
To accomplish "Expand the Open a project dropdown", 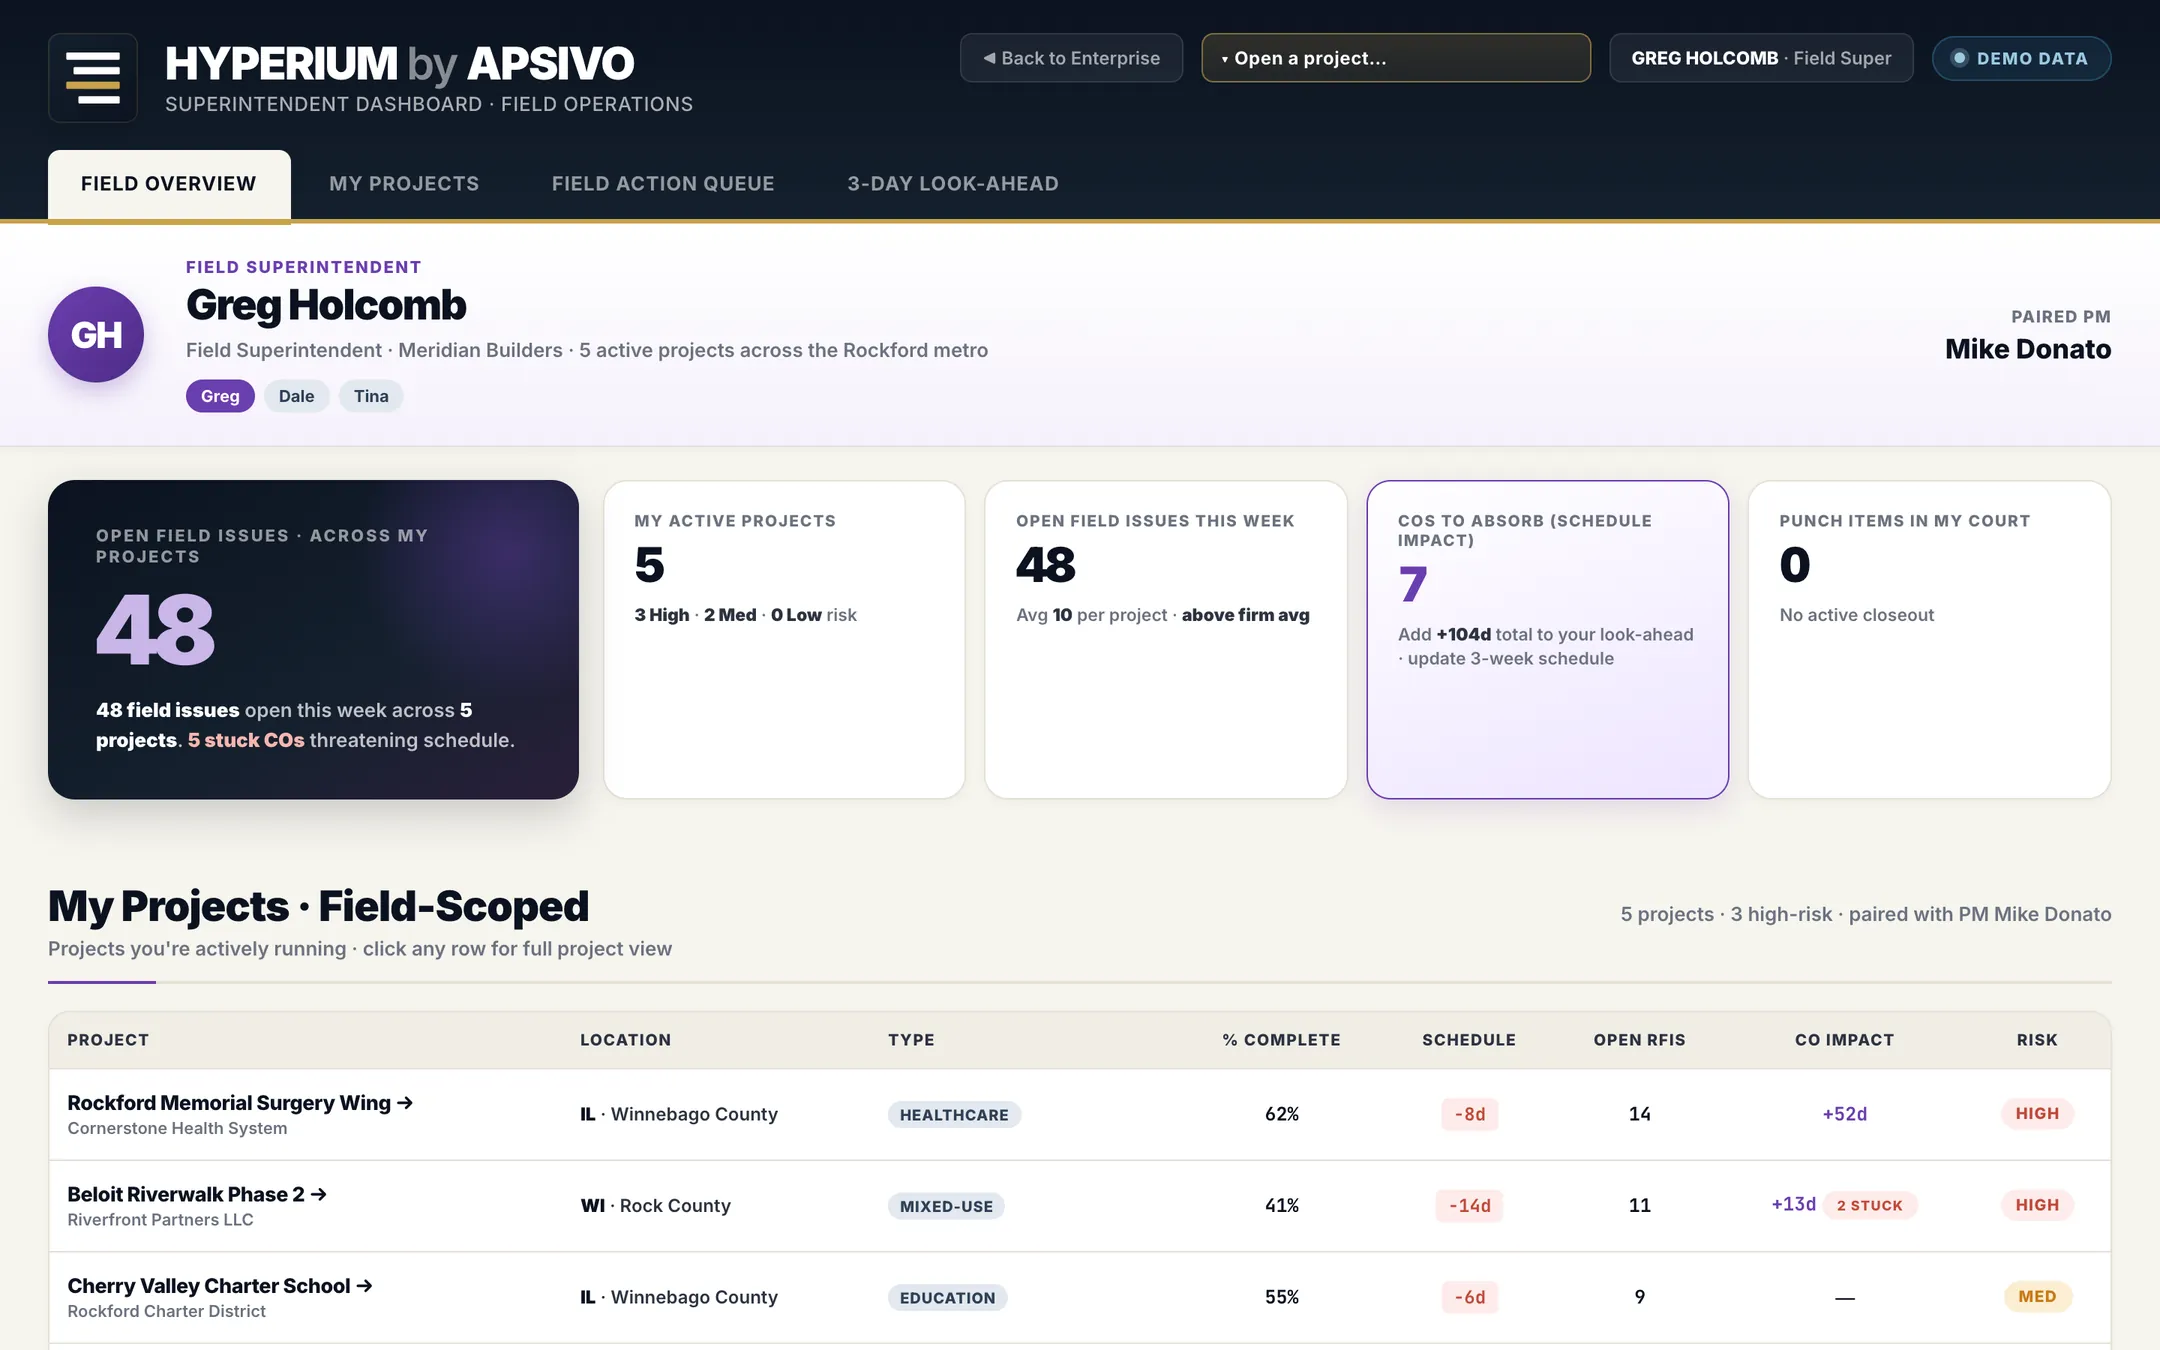I will click(1396, 58).
